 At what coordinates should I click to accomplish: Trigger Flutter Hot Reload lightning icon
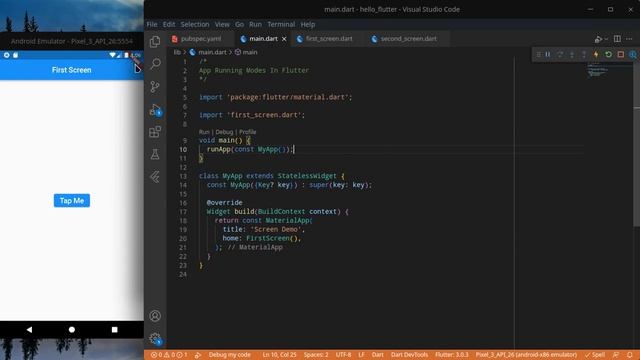pyautogui.click(x=596, y=54)
